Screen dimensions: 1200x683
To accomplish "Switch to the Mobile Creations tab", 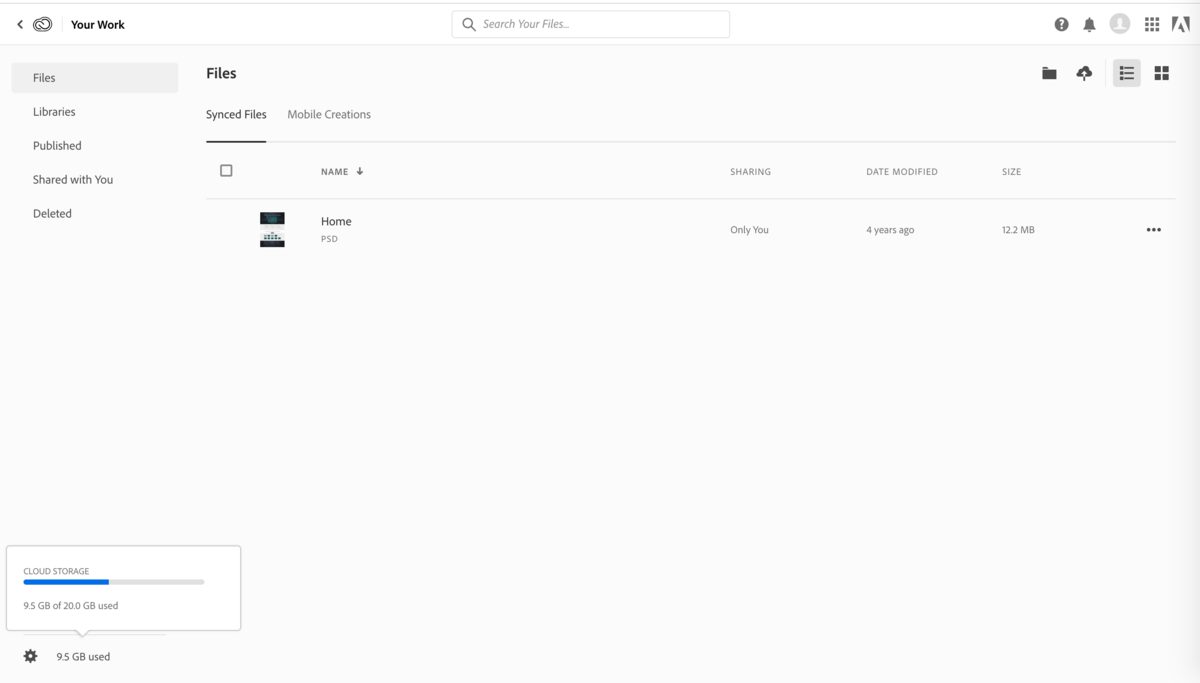I will click(329, 115).
